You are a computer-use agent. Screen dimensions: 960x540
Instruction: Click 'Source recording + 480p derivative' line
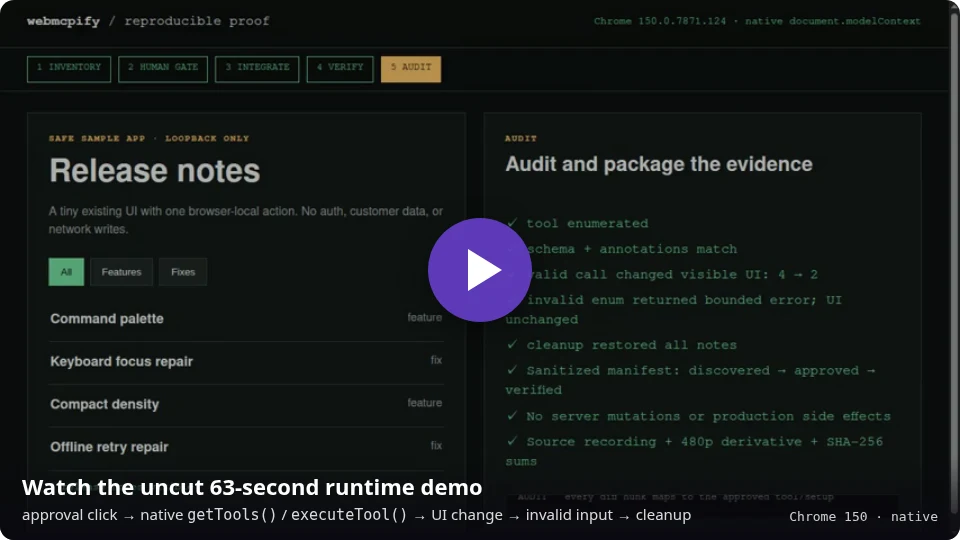pyautogui.click(x=694, y=451)
